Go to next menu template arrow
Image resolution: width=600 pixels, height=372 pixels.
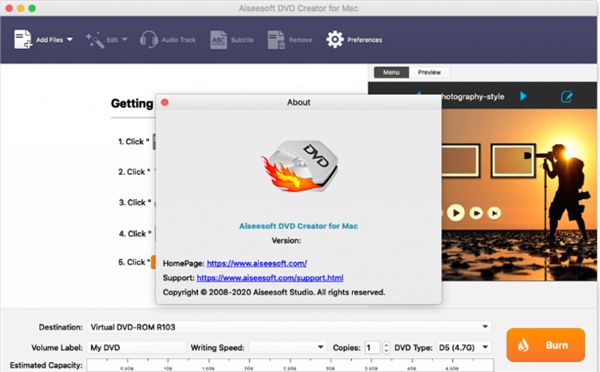point(523,96)
